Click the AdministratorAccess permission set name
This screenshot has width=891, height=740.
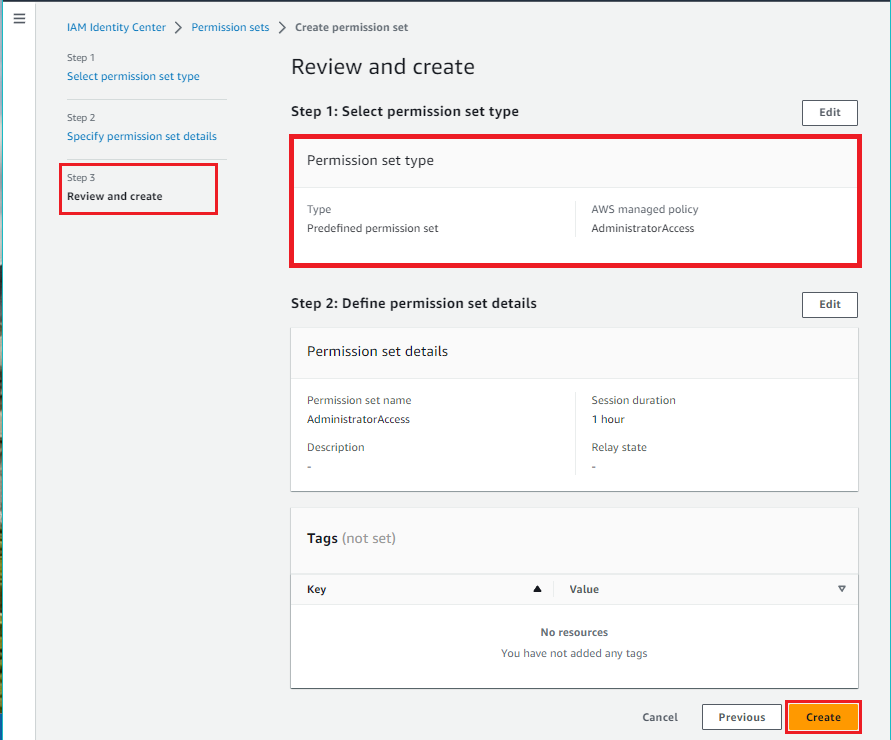[x=359, y=419]
